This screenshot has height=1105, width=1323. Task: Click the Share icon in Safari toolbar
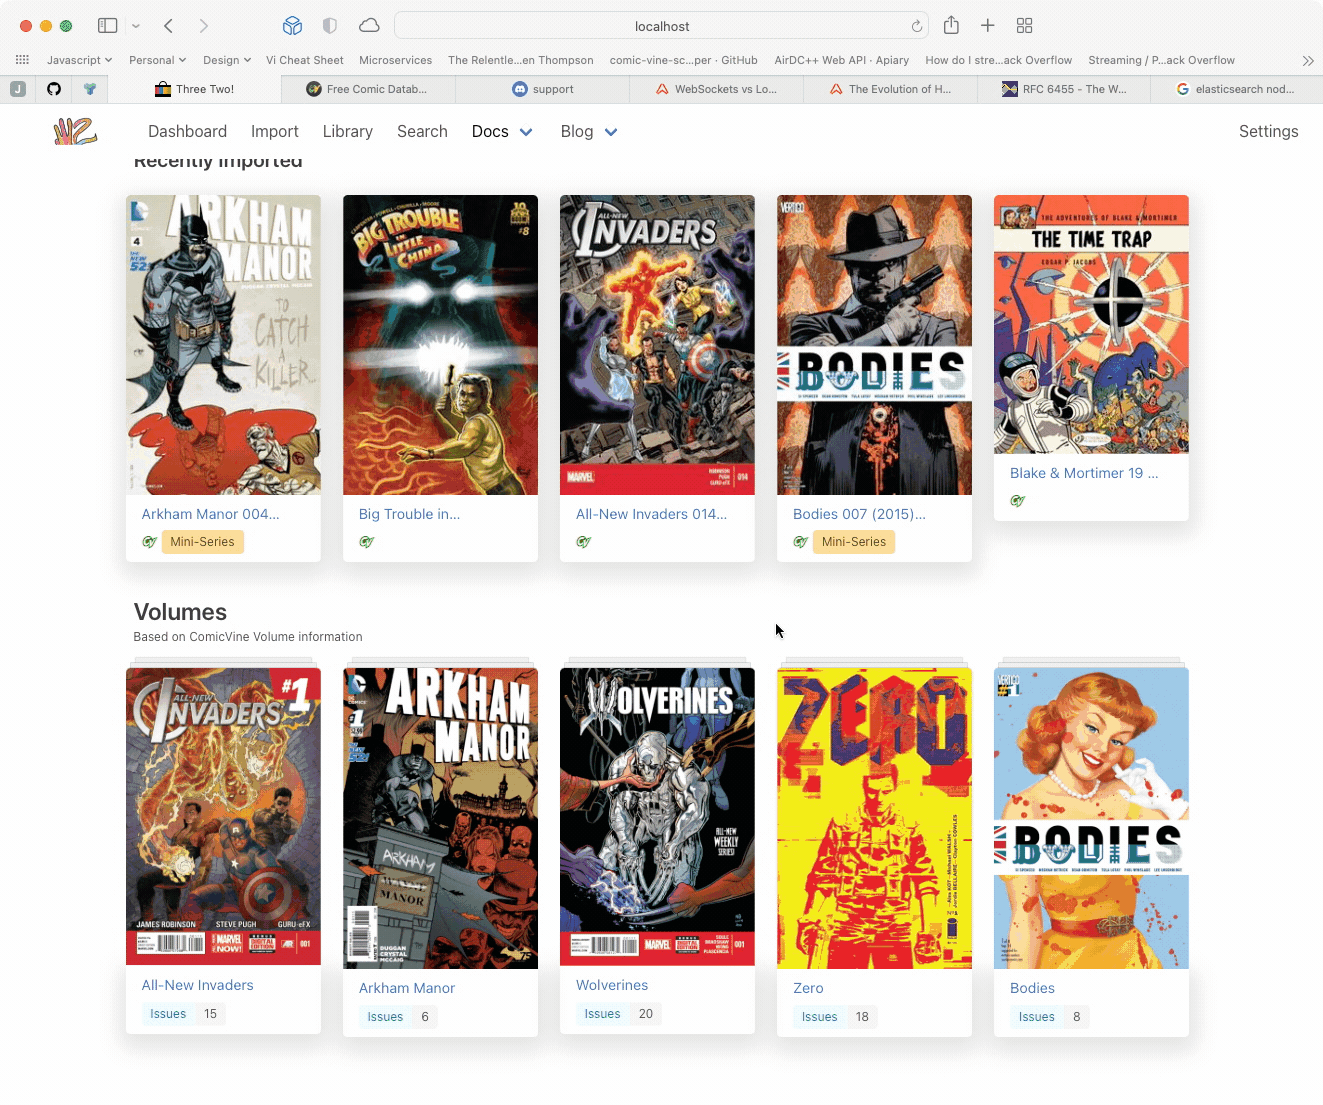951,26
